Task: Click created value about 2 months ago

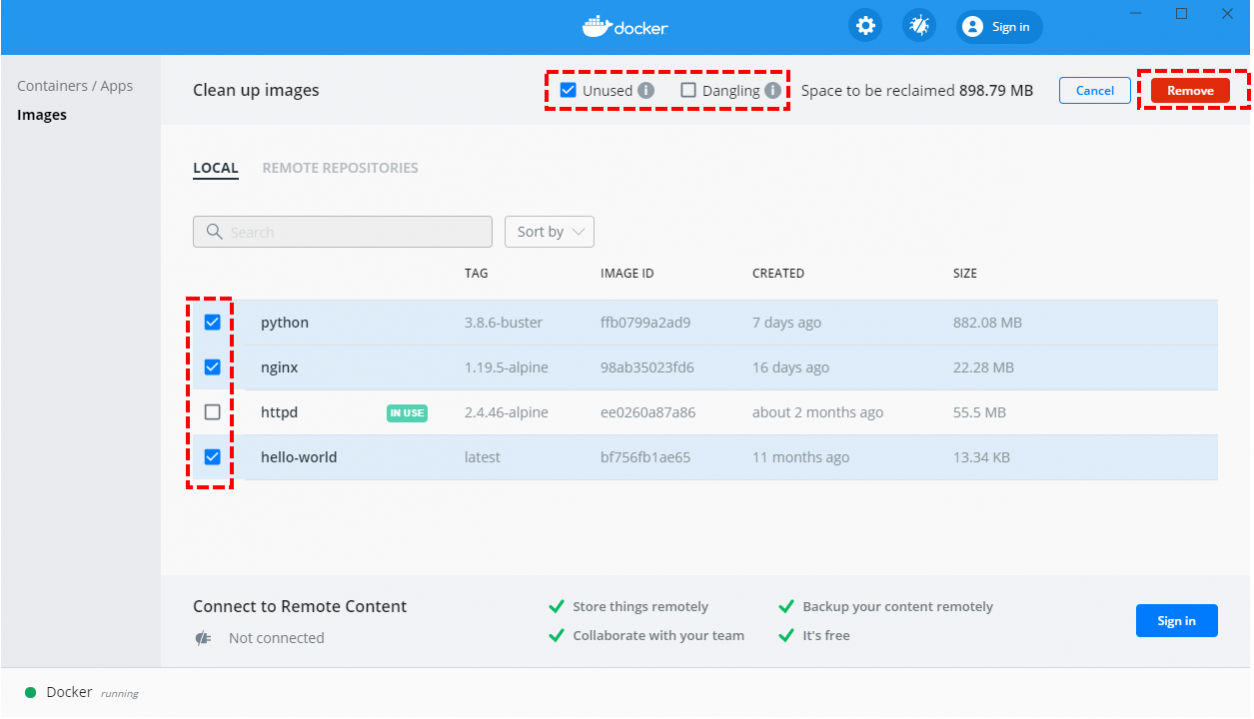Action: (818, 412)
